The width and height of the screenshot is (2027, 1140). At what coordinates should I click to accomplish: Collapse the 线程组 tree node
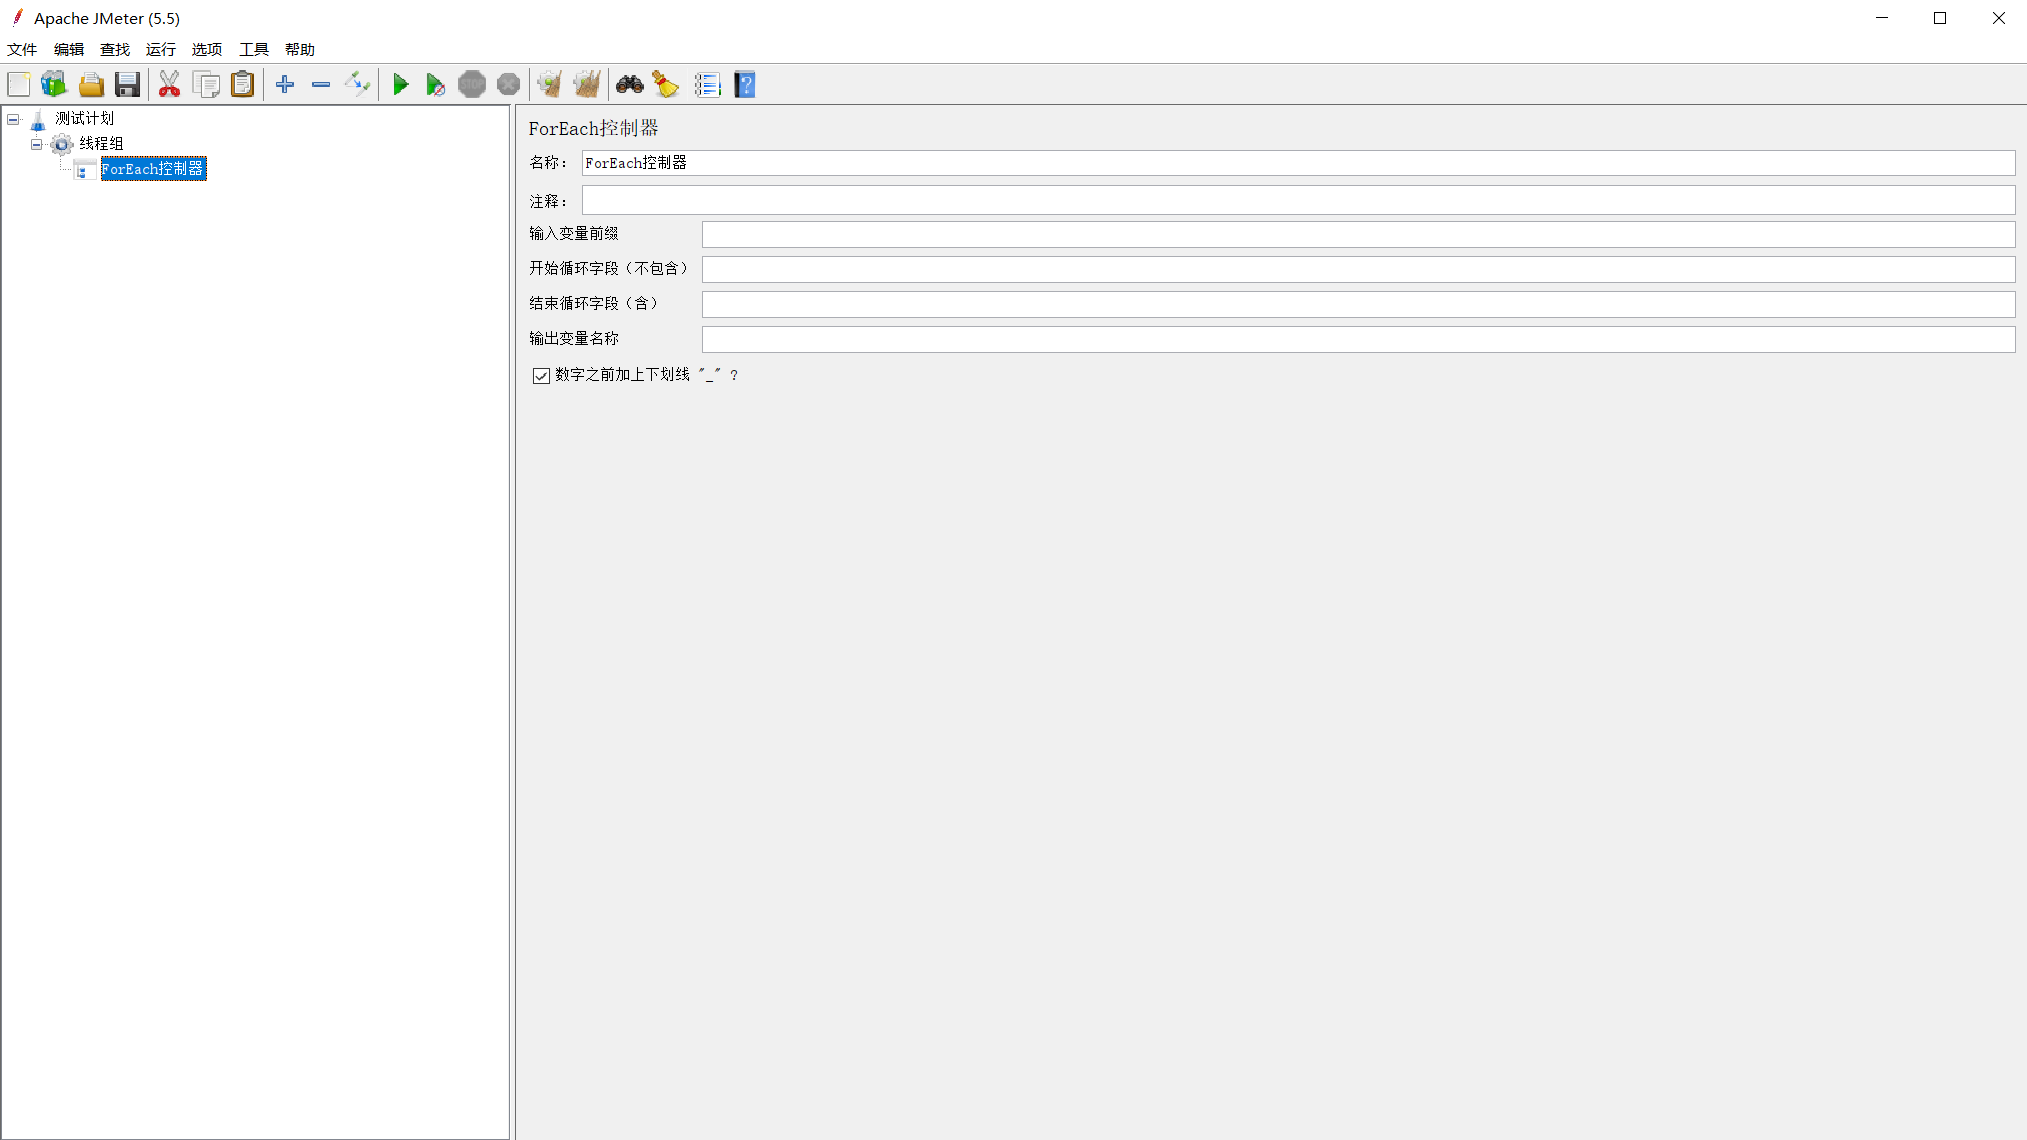pyautogui.click(x=37, y=144)
